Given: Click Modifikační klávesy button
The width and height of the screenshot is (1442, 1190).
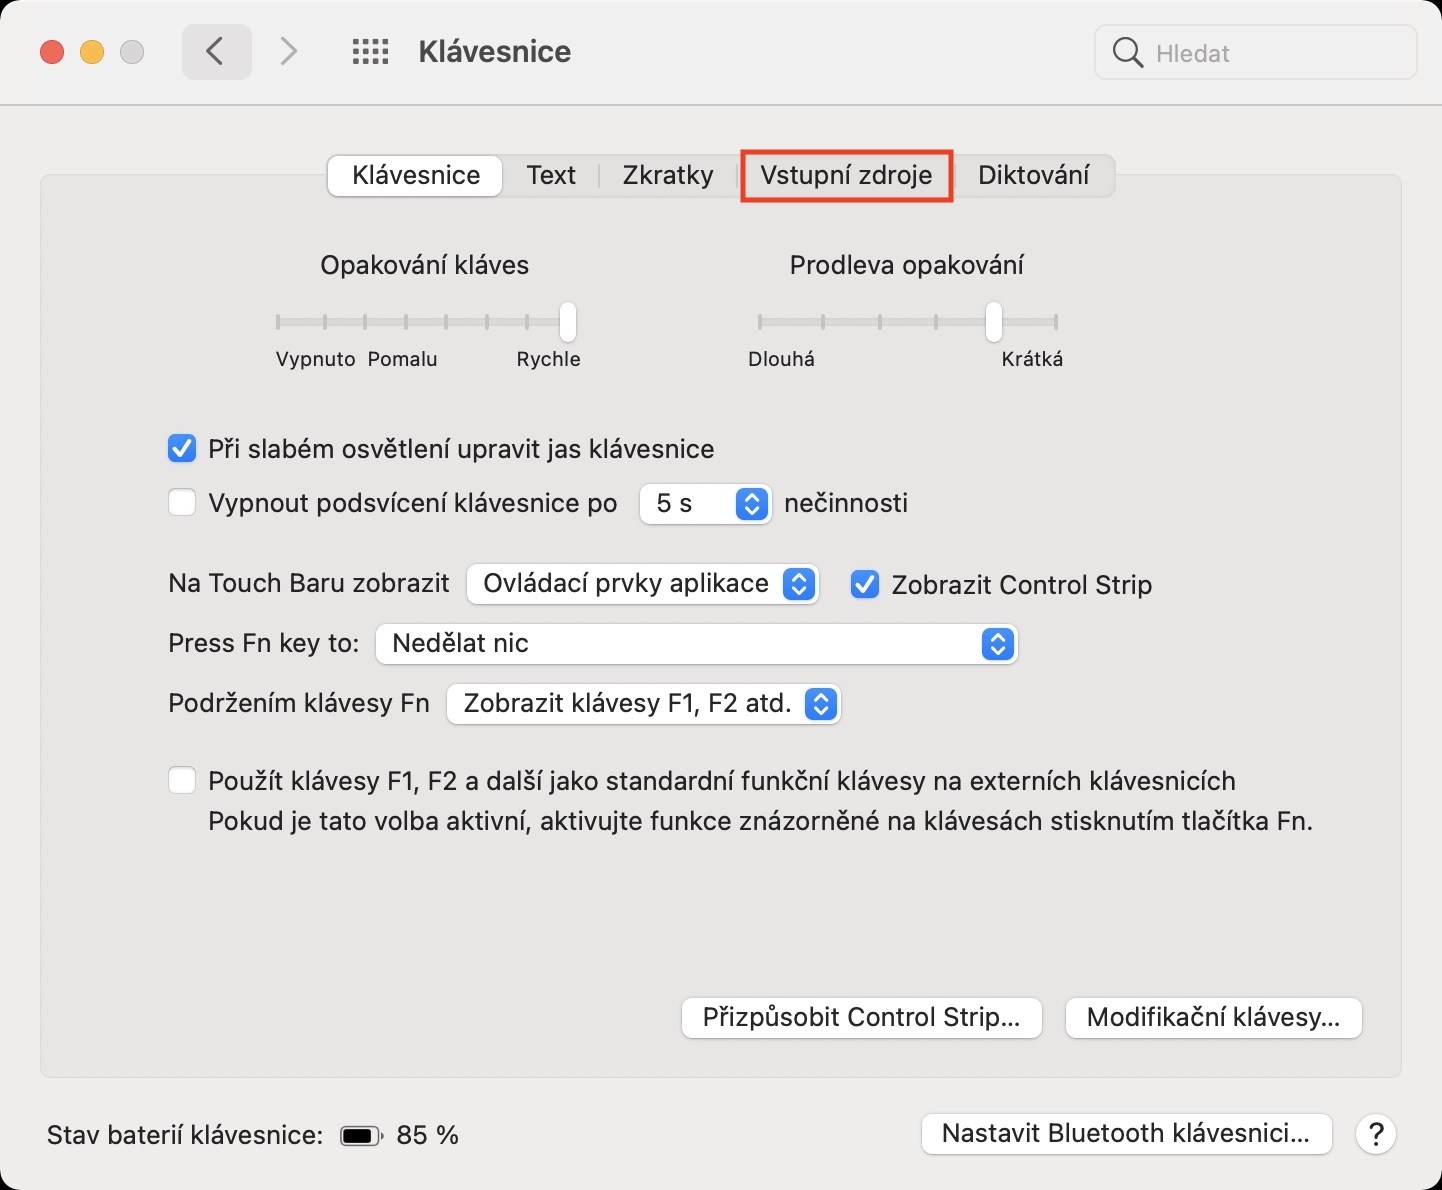Looking at the screenshot, I should [x=1213, y=1018].
